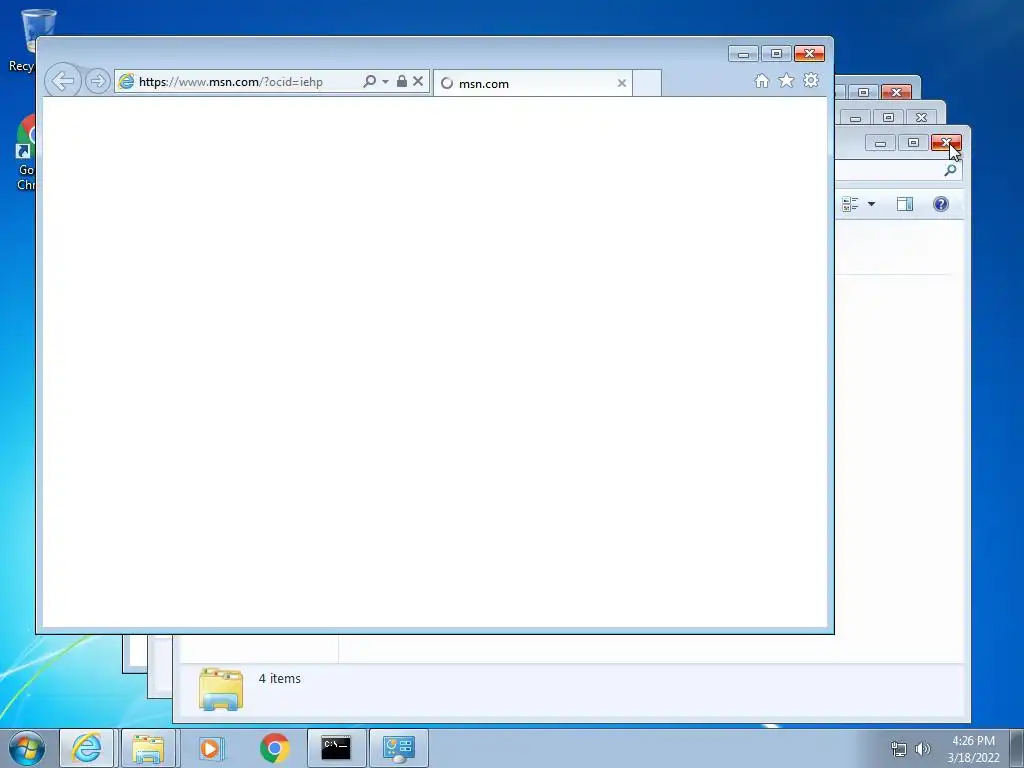The image size is (1024, 768).
Task: Stop loading the page
Action: [418, 81]
